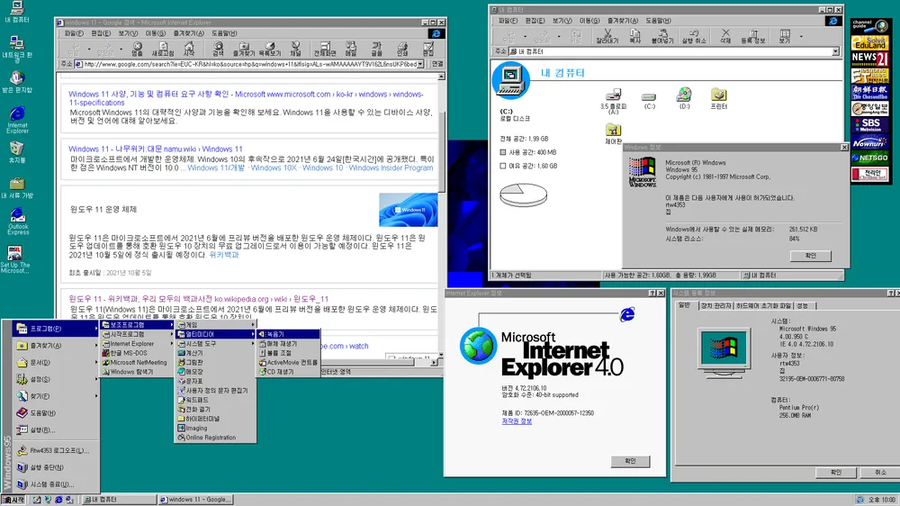Viewport: 900px width, 506px height.
Task: Open the Forward (앞으로) dropdown arrow in Internet Explorer toolbar
Action: point(121,49)
